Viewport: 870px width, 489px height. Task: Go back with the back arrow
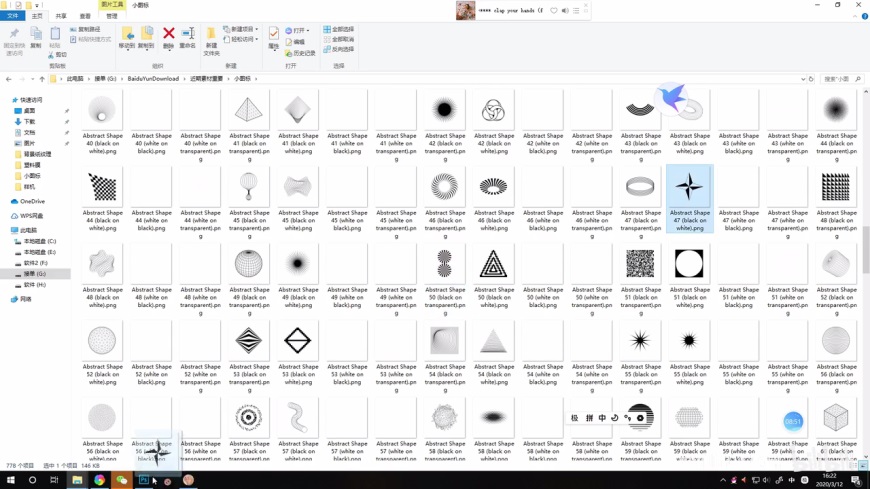pos(9,79)
